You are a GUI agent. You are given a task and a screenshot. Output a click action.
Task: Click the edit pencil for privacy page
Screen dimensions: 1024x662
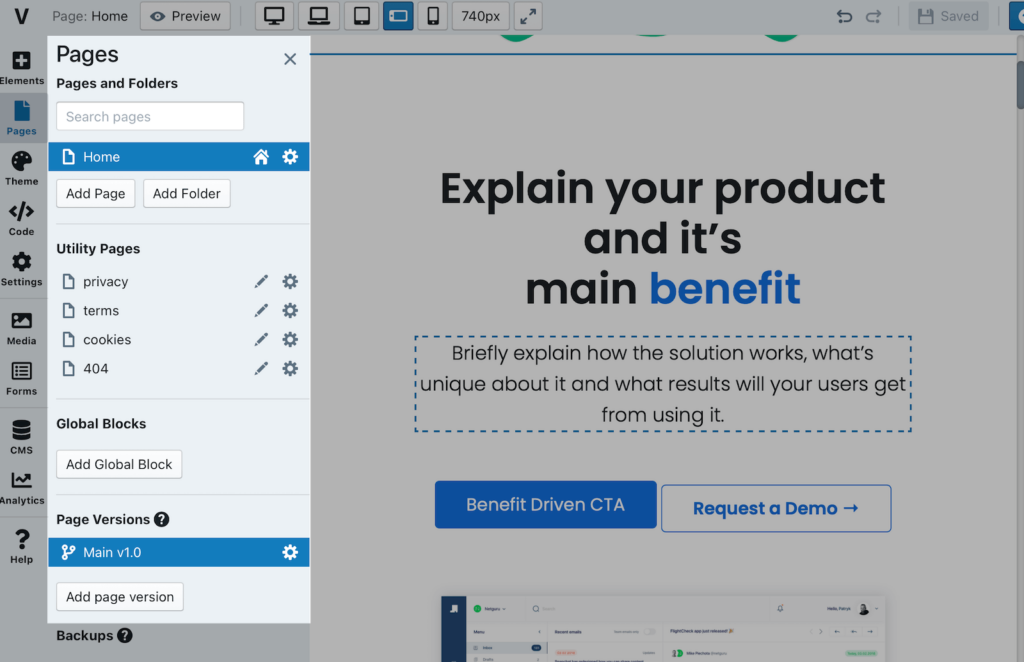coord(261,282)
